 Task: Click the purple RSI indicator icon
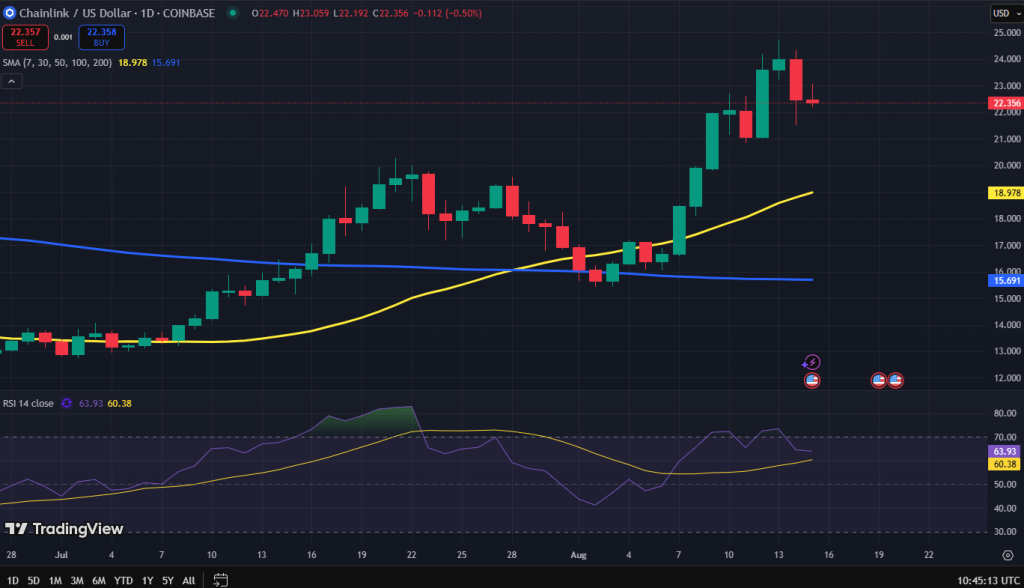point(67,403)
